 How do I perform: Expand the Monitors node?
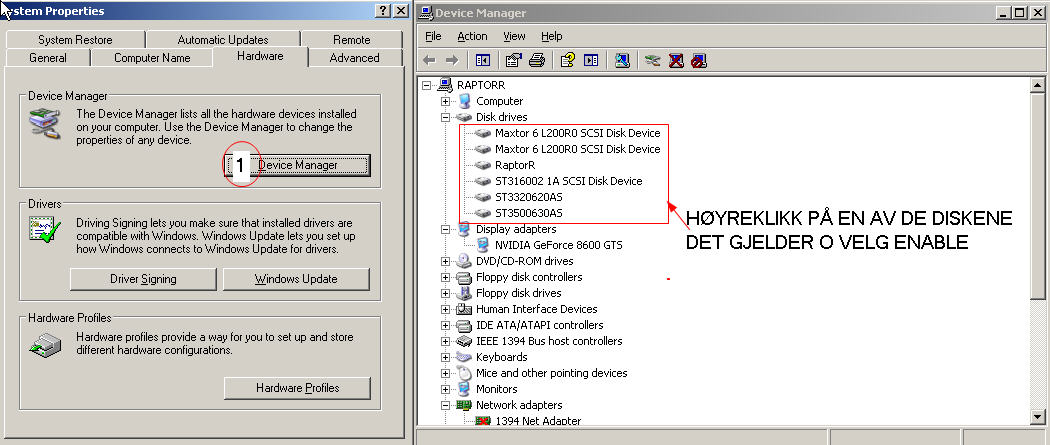coord(445,389)
